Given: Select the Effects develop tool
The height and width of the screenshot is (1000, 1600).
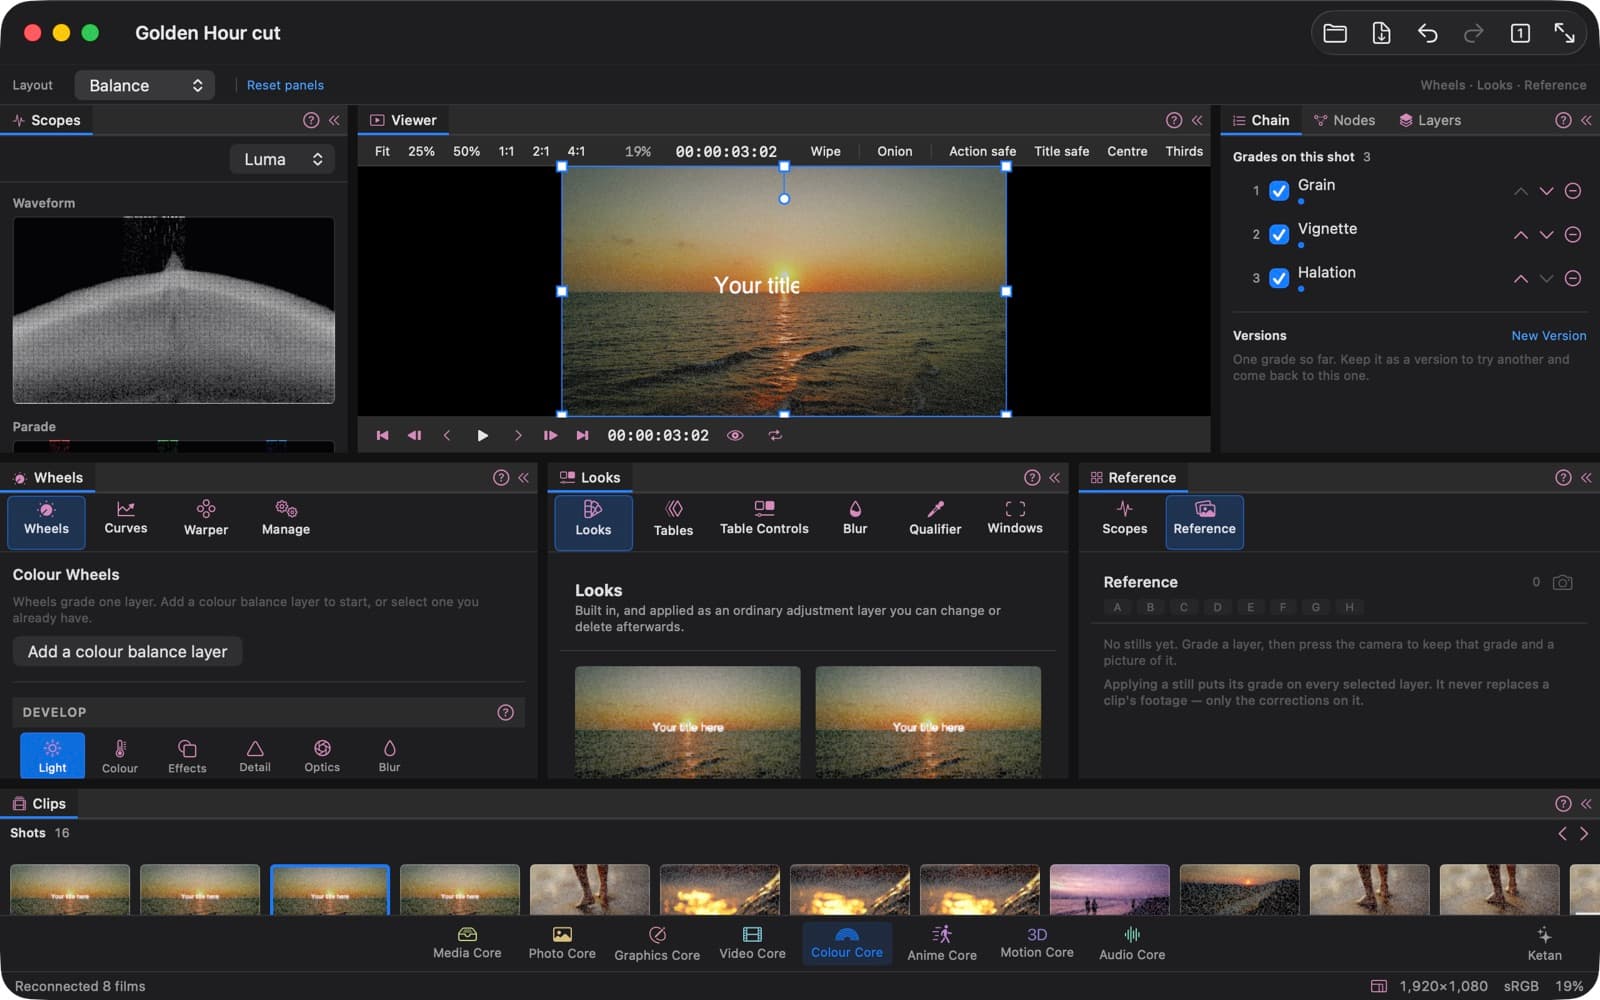Looking at the screenshot, I should click(187, 755).
